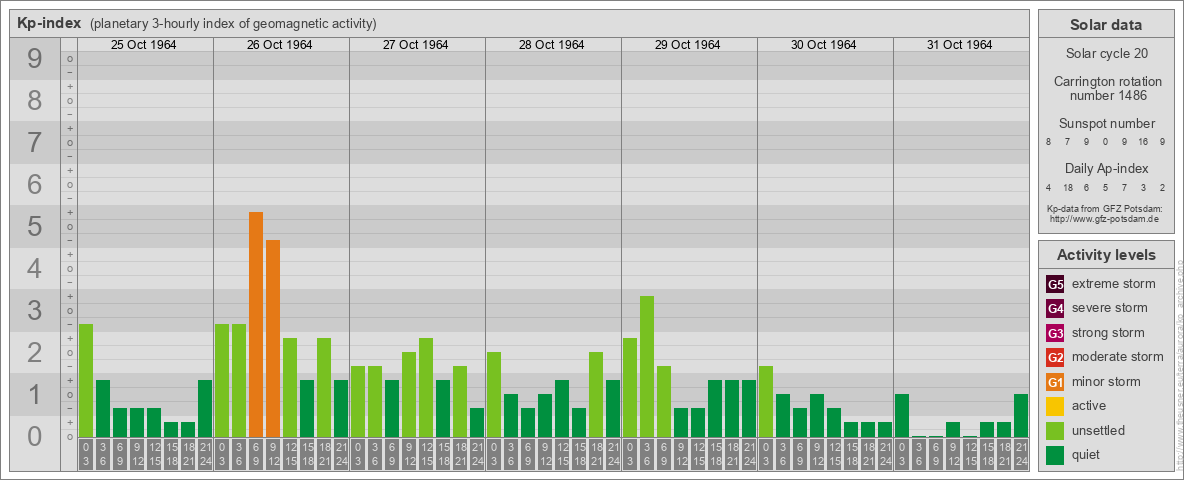Click the large '5' Kp axis label
The width and height of the screenshot is (1184, 480).
point(35,226)
